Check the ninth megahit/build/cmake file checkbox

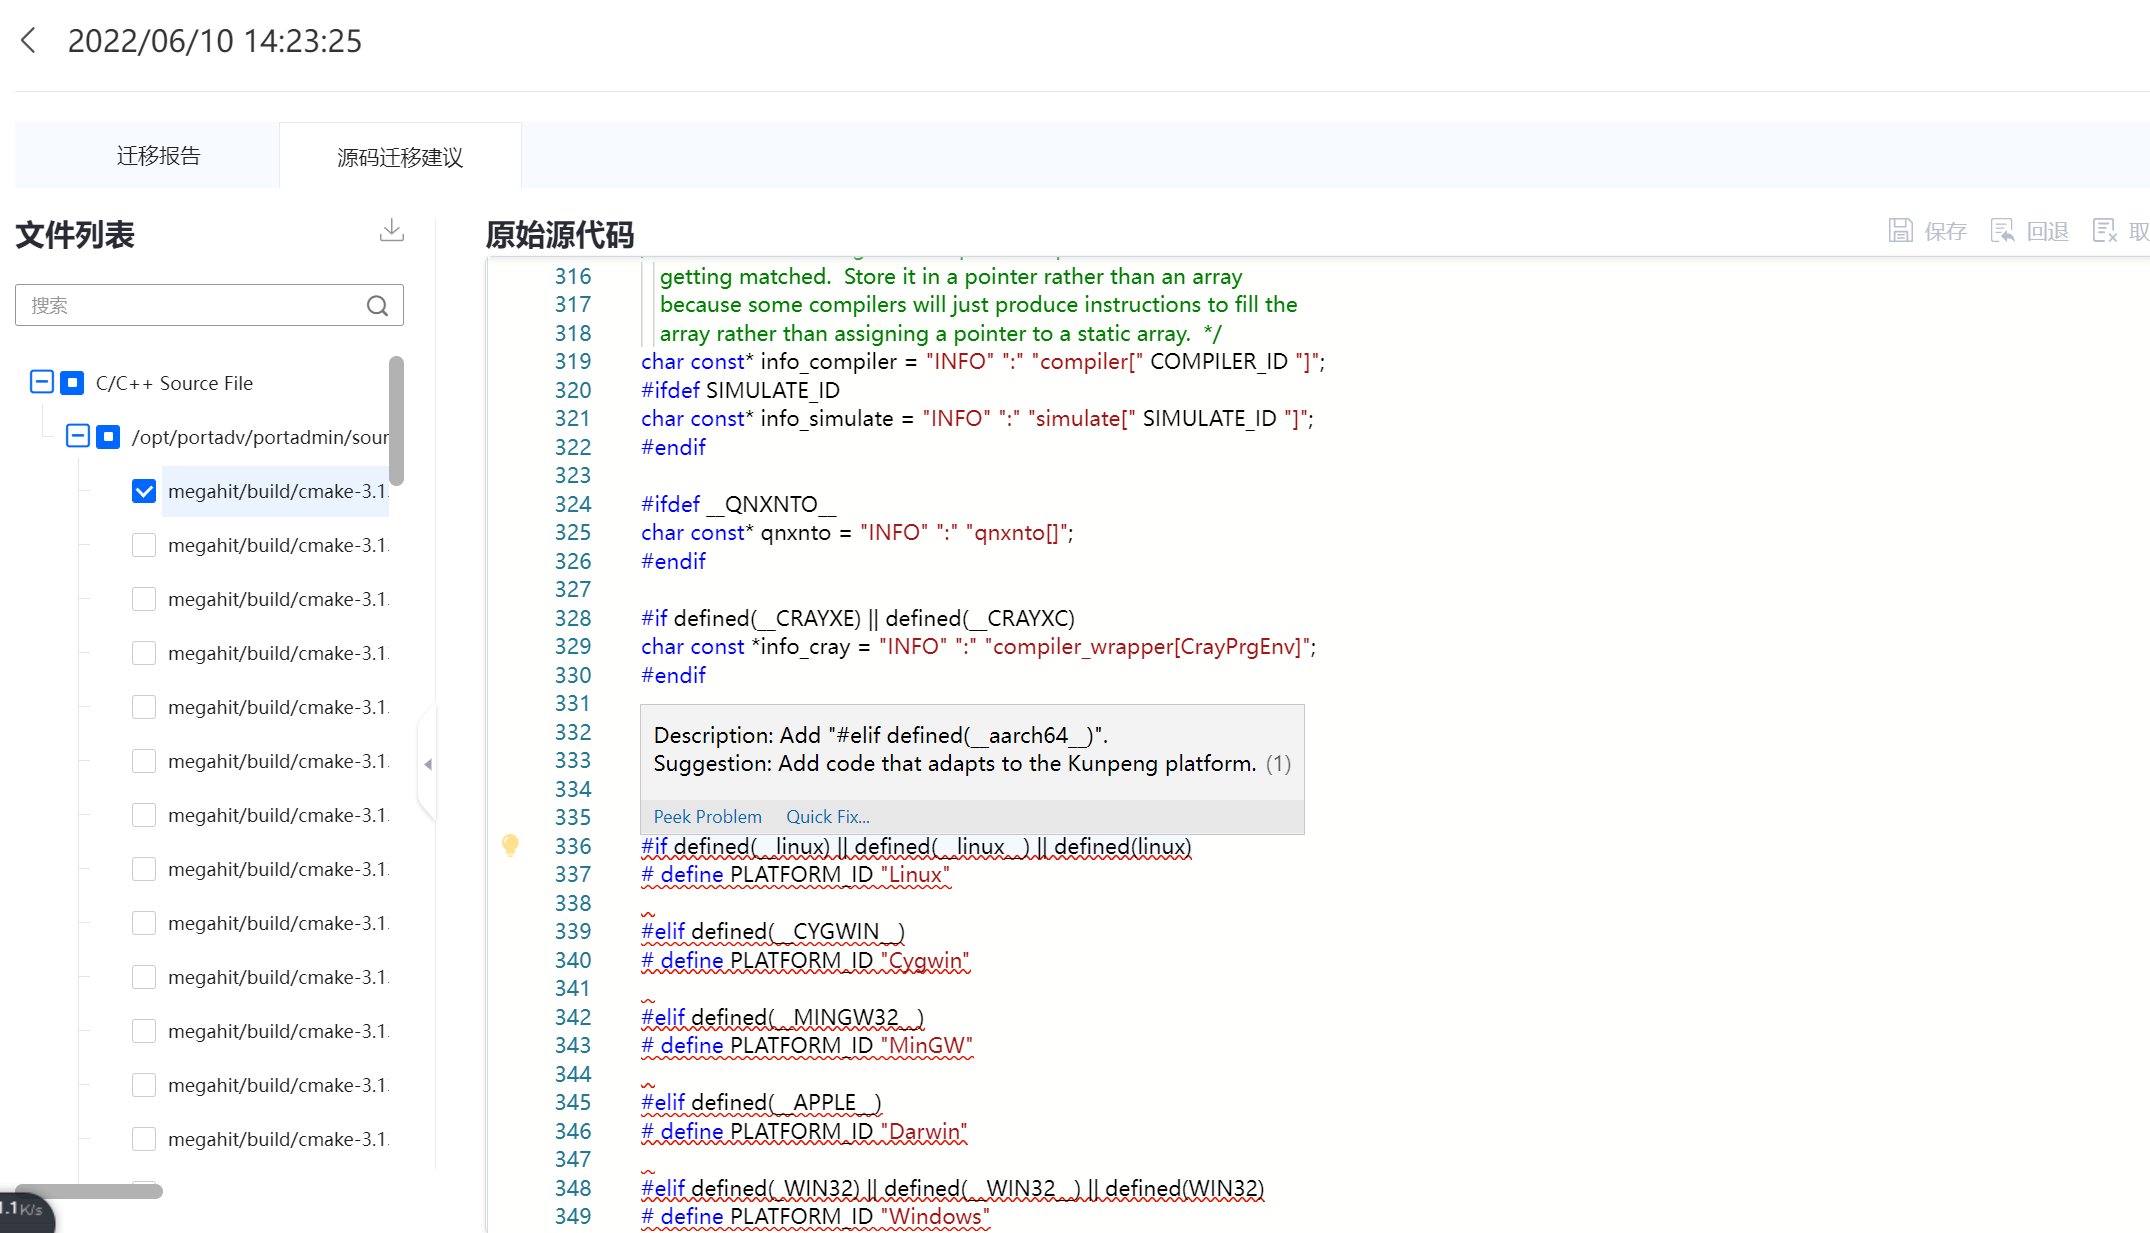144,923
